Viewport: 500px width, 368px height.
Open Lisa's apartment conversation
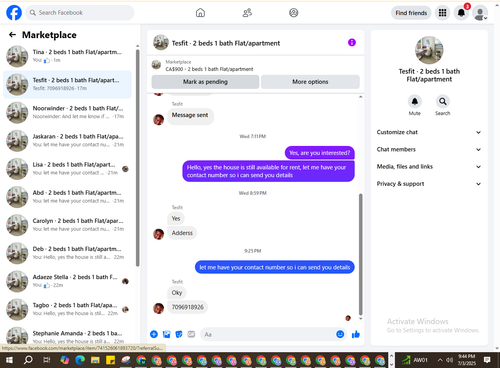[x=68, y=169]
